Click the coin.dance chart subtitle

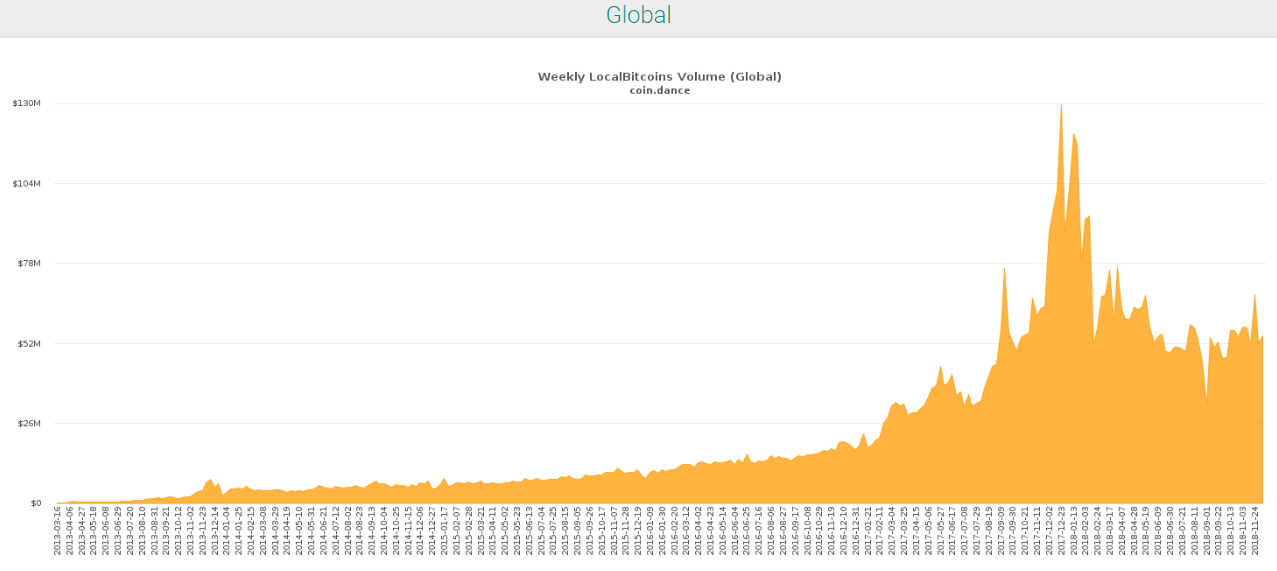659,91
